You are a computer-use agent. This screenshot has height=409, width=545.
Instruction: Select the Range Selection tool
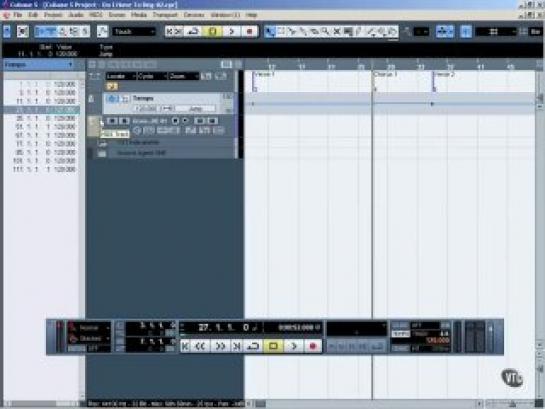[x=281, y=32]
